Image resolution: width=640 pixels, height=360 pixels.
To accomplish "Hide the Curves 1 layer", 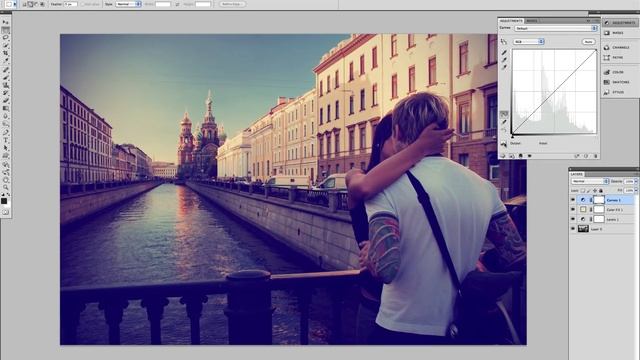I will (x=573, y=200).
